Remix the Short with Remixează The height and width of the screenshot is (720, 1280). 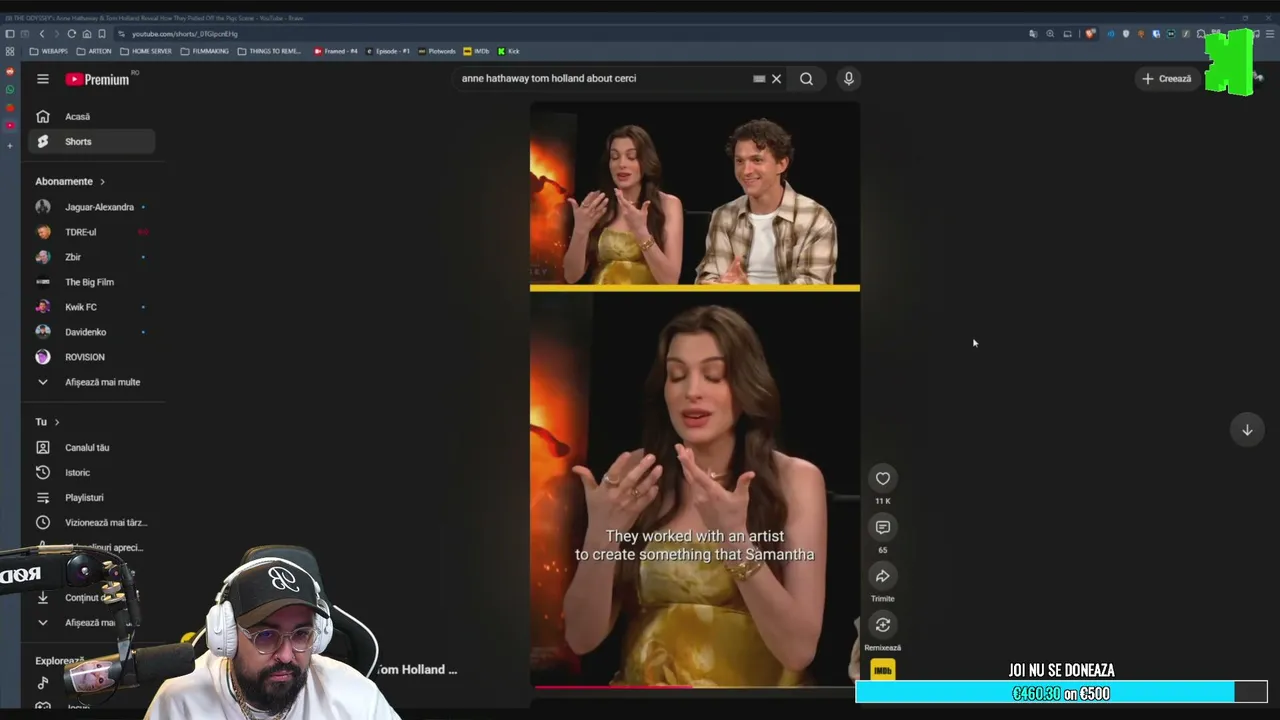882,626
